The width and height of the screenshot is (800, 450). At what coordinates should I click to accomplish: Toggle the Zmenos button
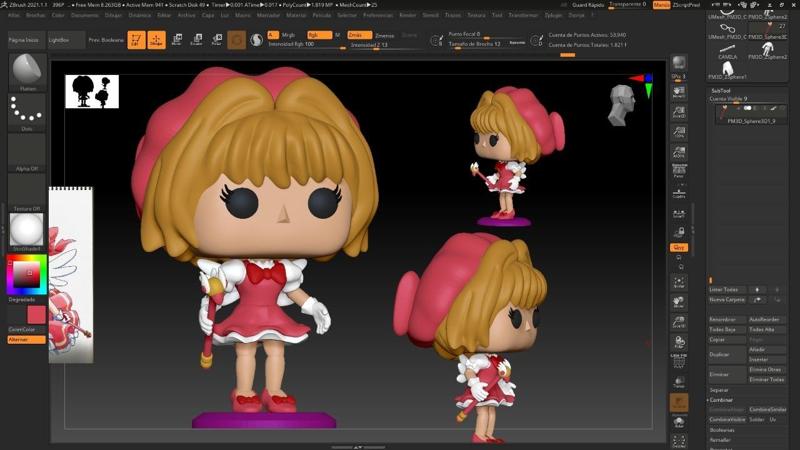[x=385, y=36]
